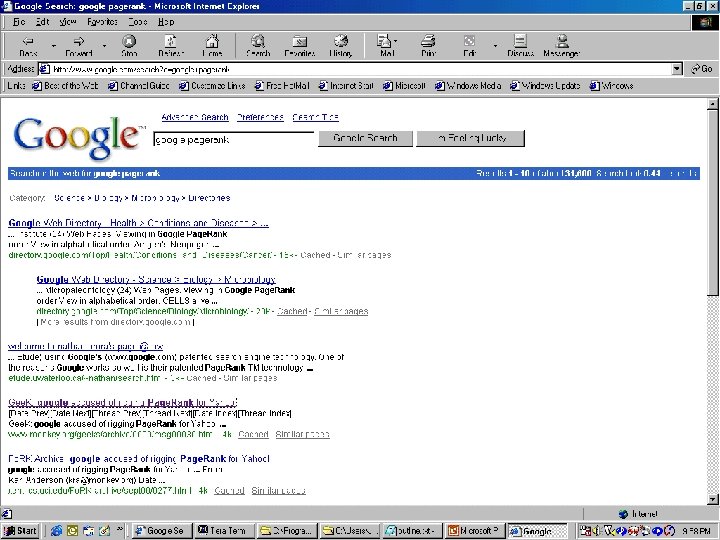Open the Windows Update shortcut

point(545,86)
